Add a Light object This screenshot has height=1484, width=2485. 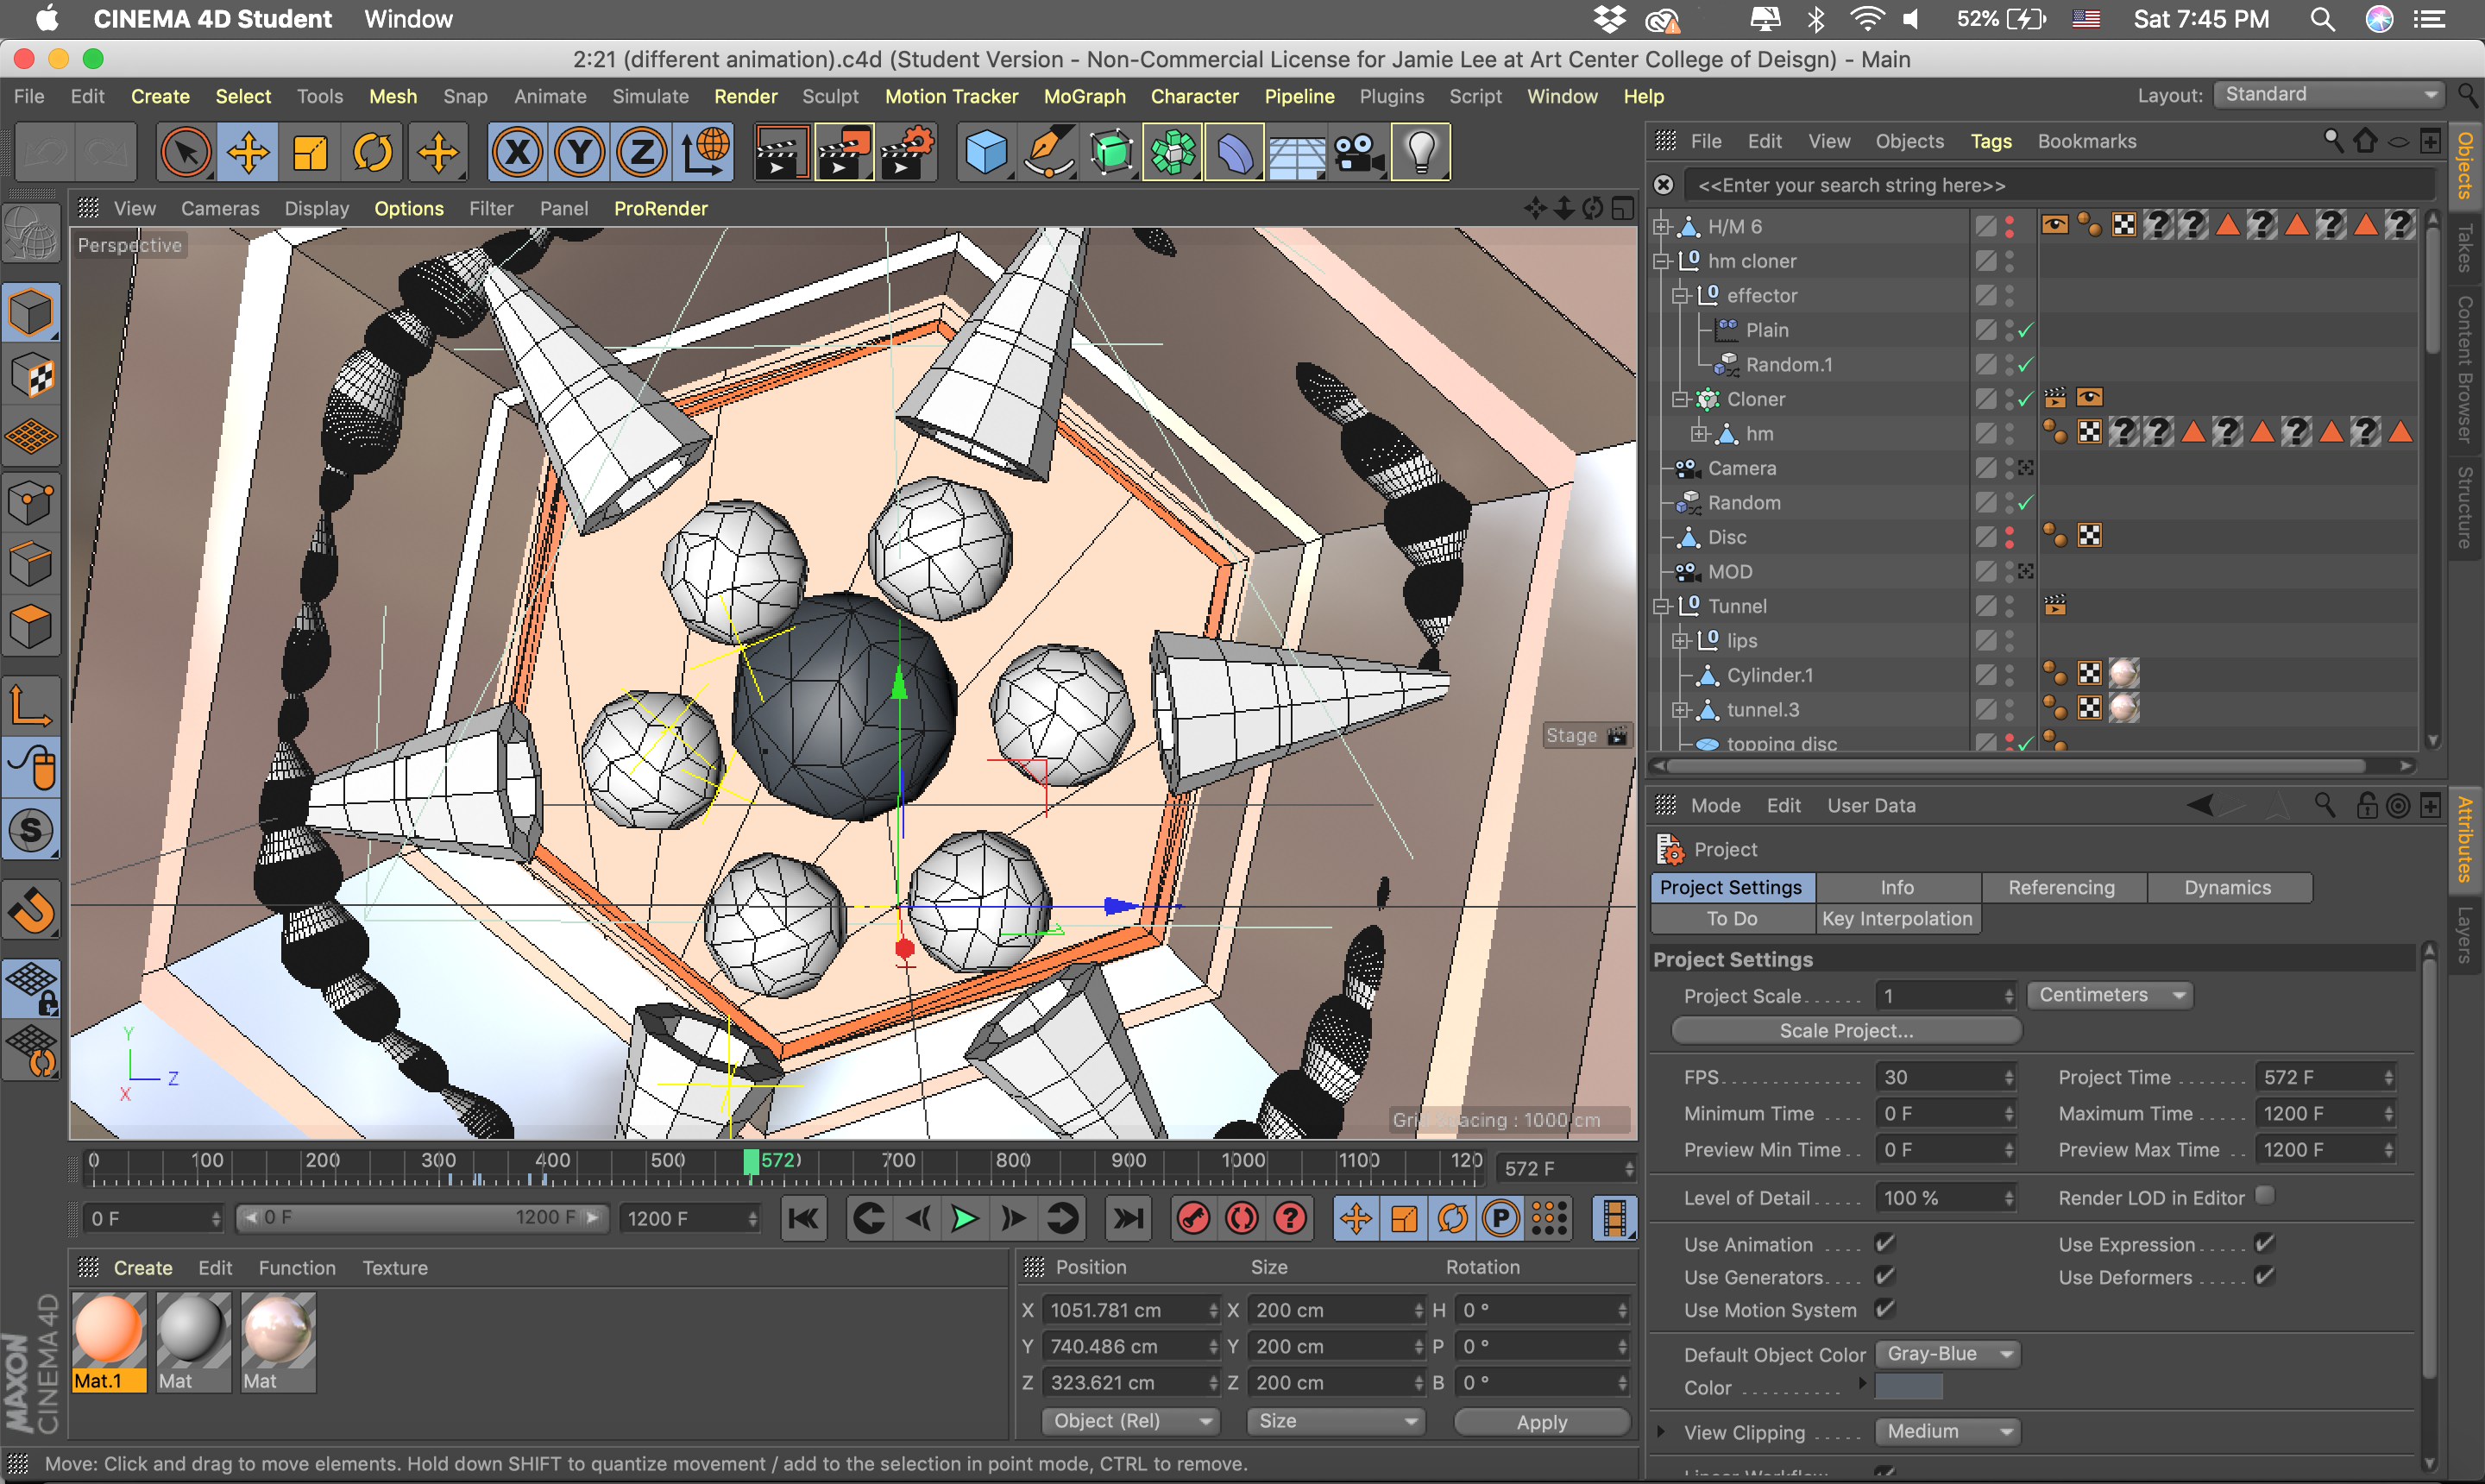pos(1421,153)
